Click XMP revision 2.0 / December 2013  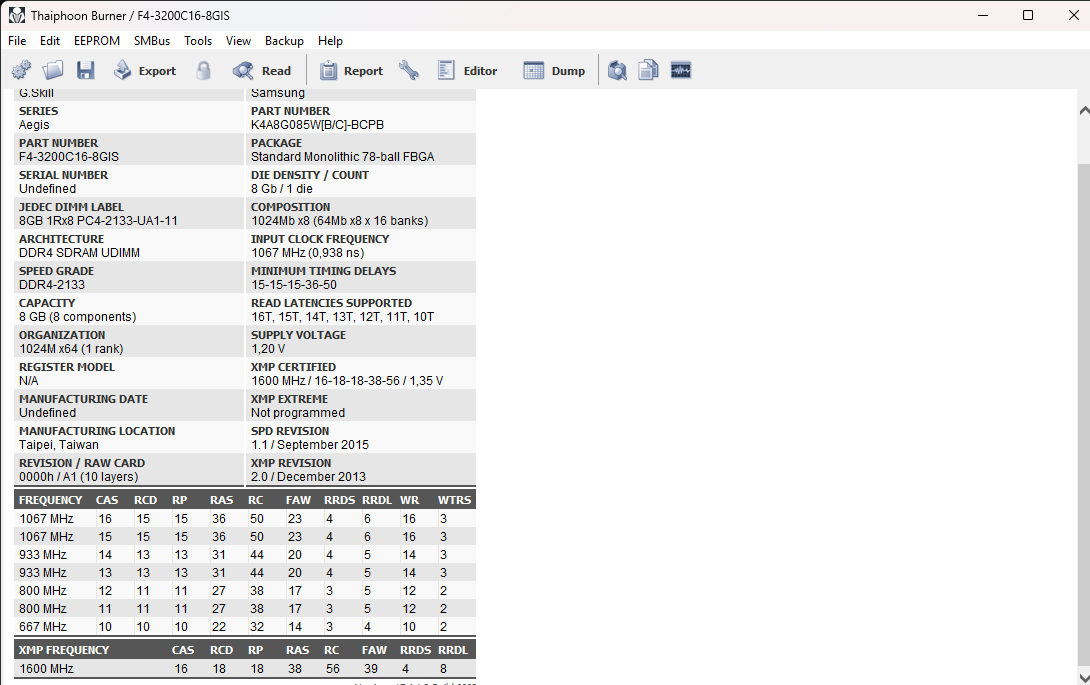(x=308, y=476)
